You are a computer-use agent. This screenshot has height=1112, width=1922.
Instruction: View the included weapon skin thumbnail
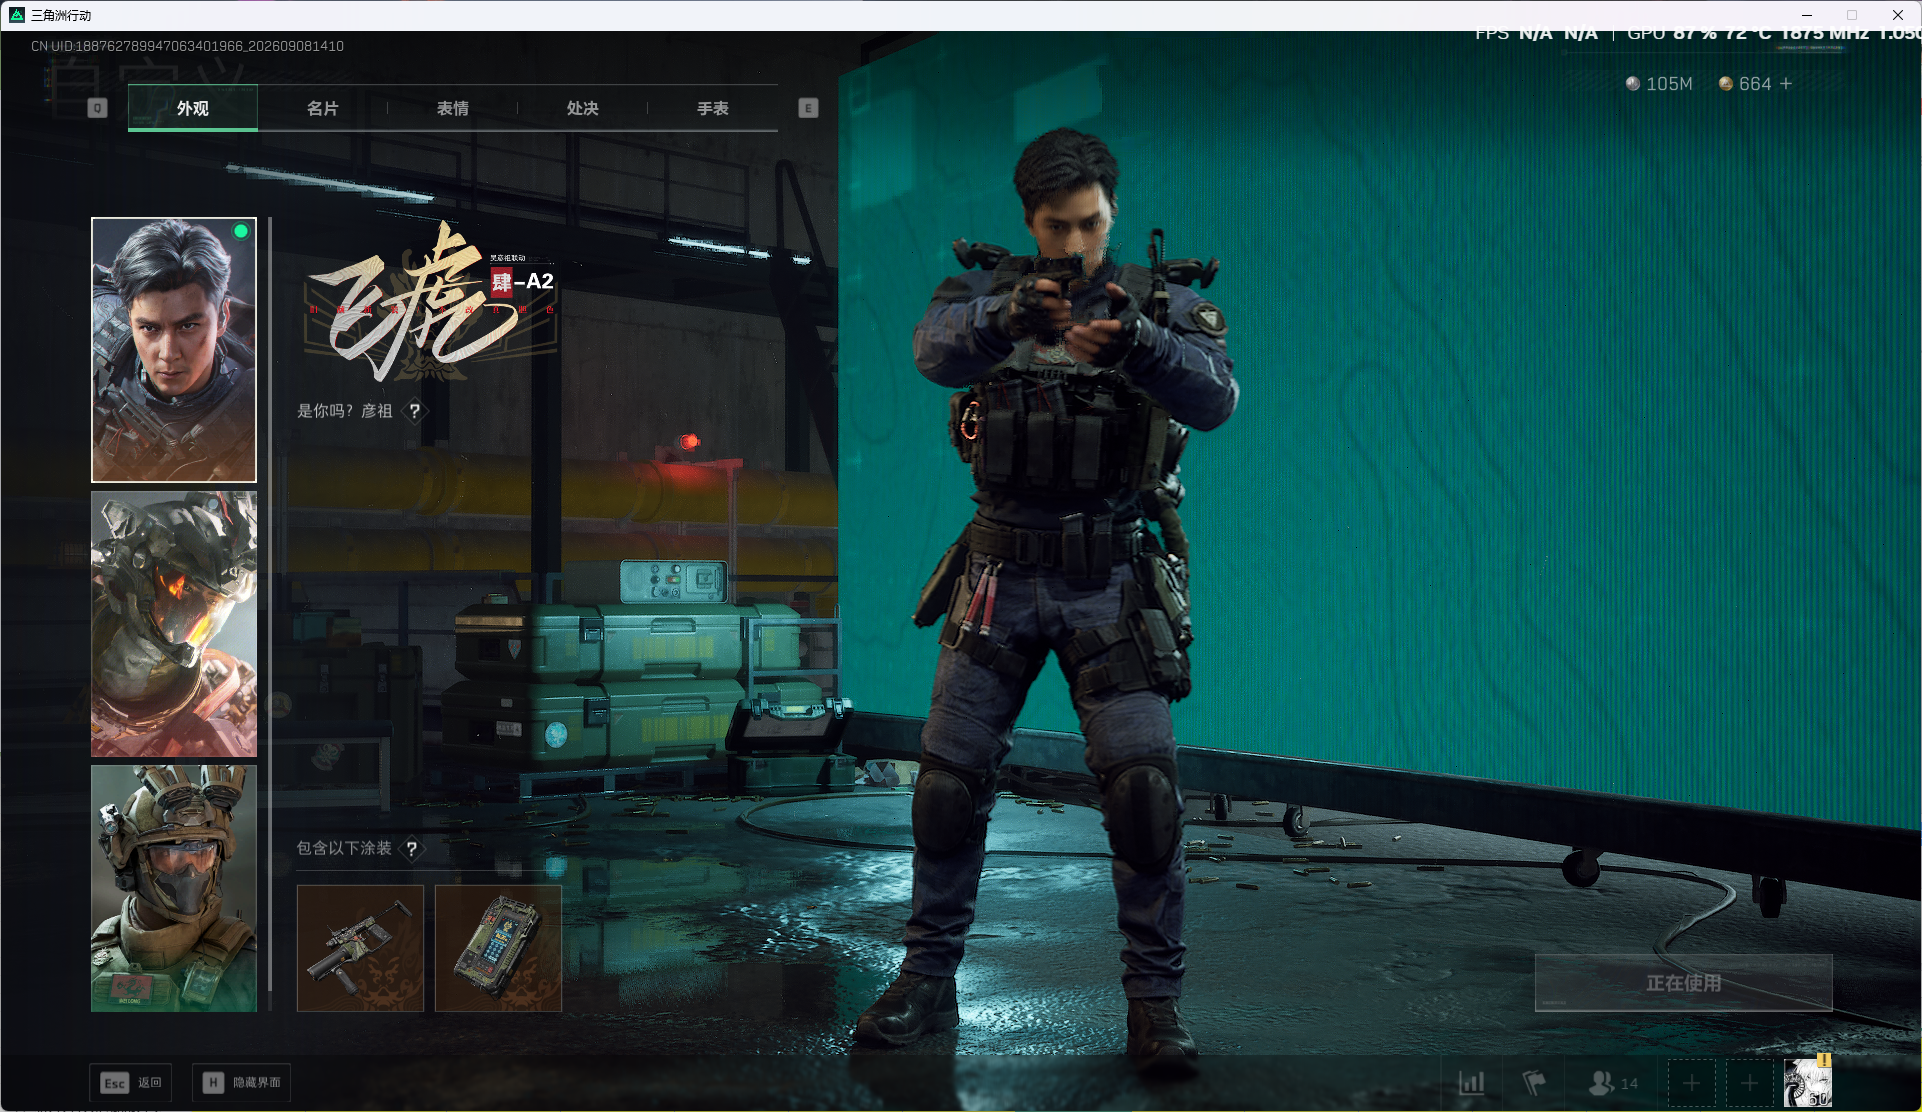[x=360, y=948]
